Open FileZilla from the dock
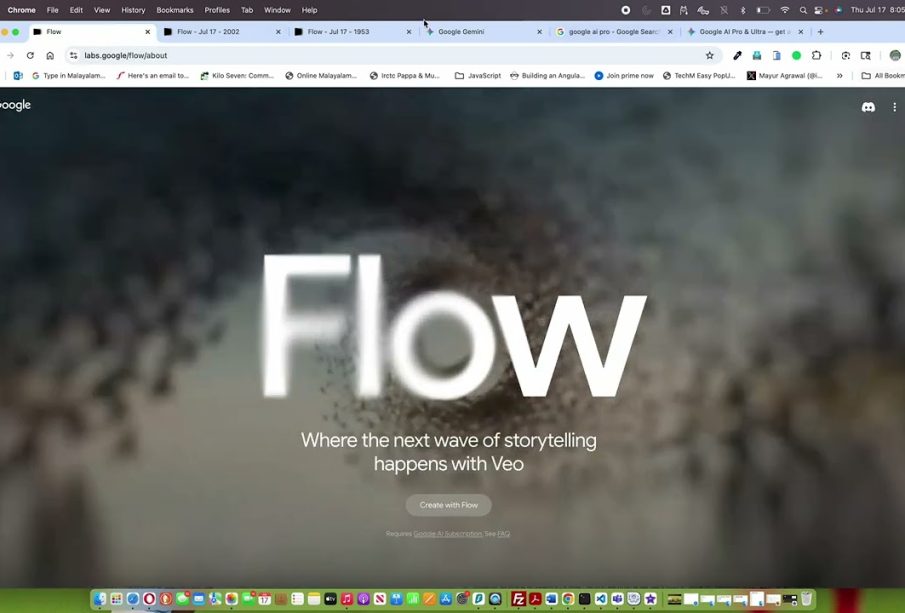Screen dimensions: 905x613 [x=519, y=599]
